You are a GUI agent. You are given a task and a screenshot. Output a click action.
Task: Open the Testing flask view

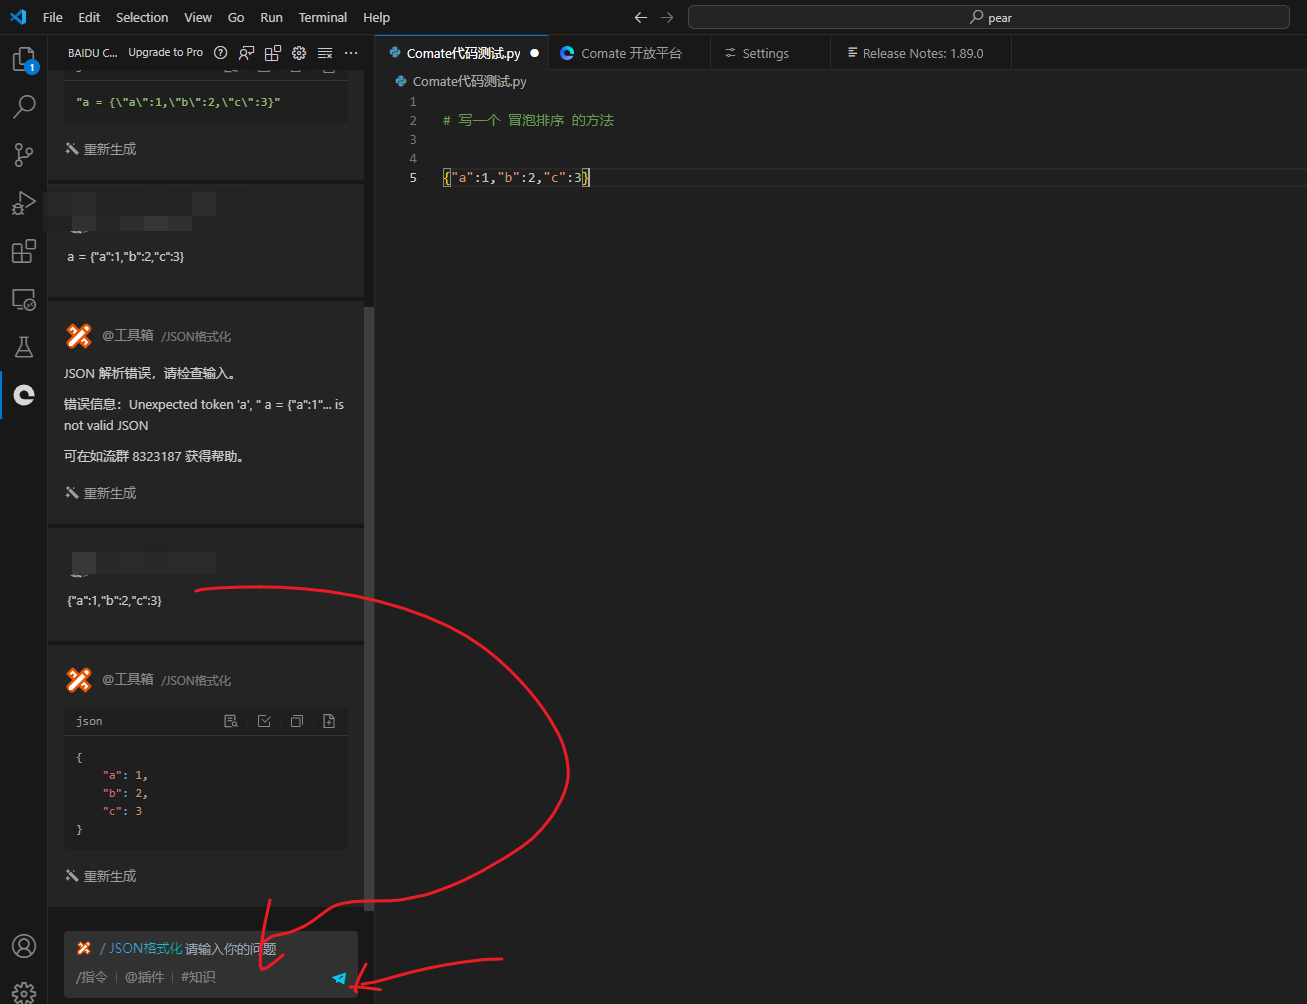24,347
